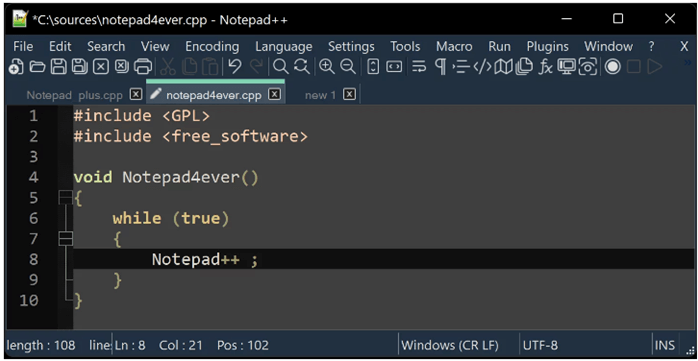Toggle Word Wrap in the toolbar
Viewport: 698px width, 361px height.
click(x=418, y=67)
